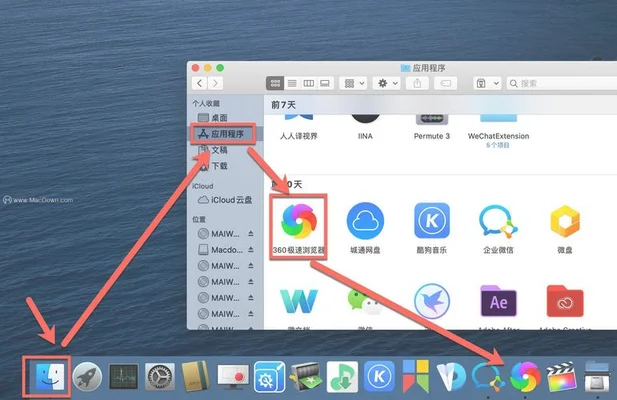The image size is (617, 400).
Task: Open Activity Monitor in the Dock
Action: click(124, 377)
